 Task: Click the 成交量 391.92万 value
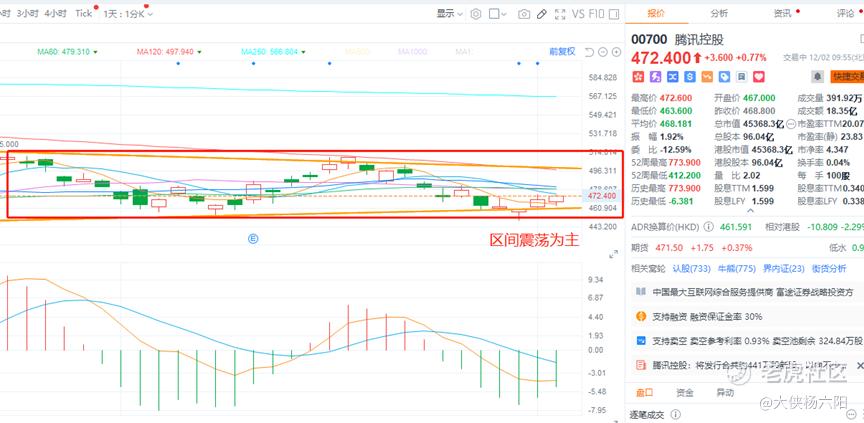coord(845,98)
